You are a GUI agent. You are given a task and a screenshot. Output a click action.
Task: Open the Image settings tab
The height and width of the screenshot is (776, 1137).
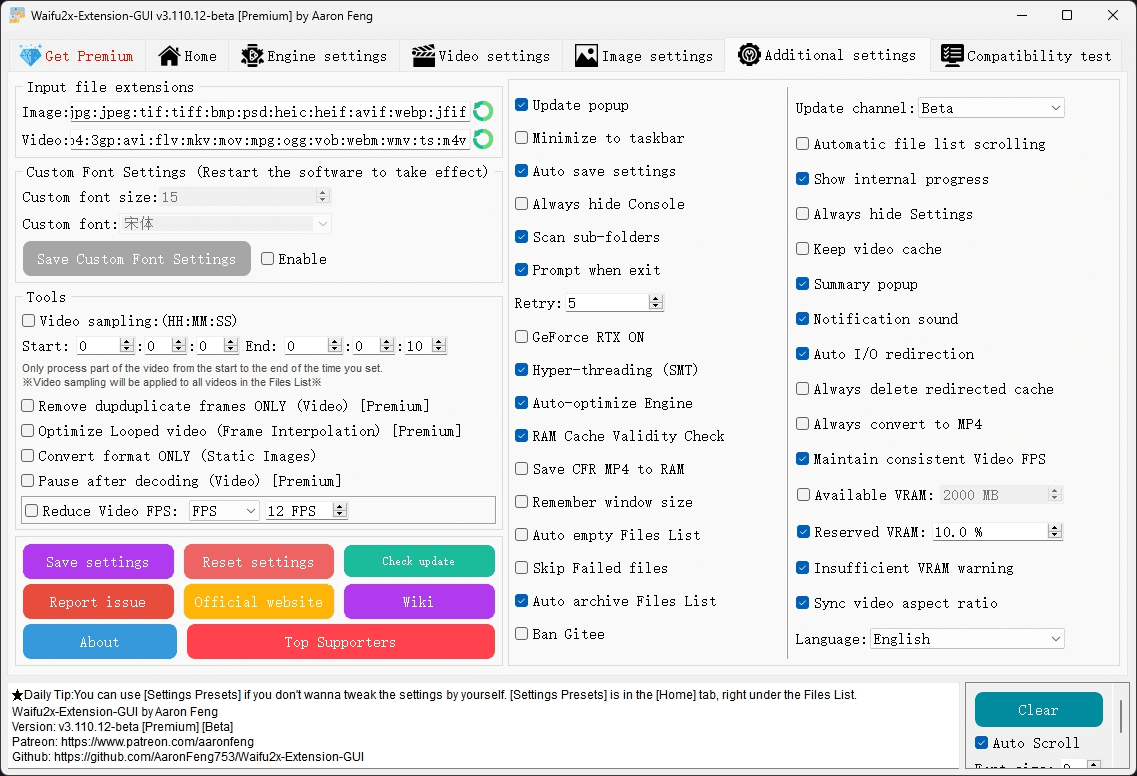644,56
